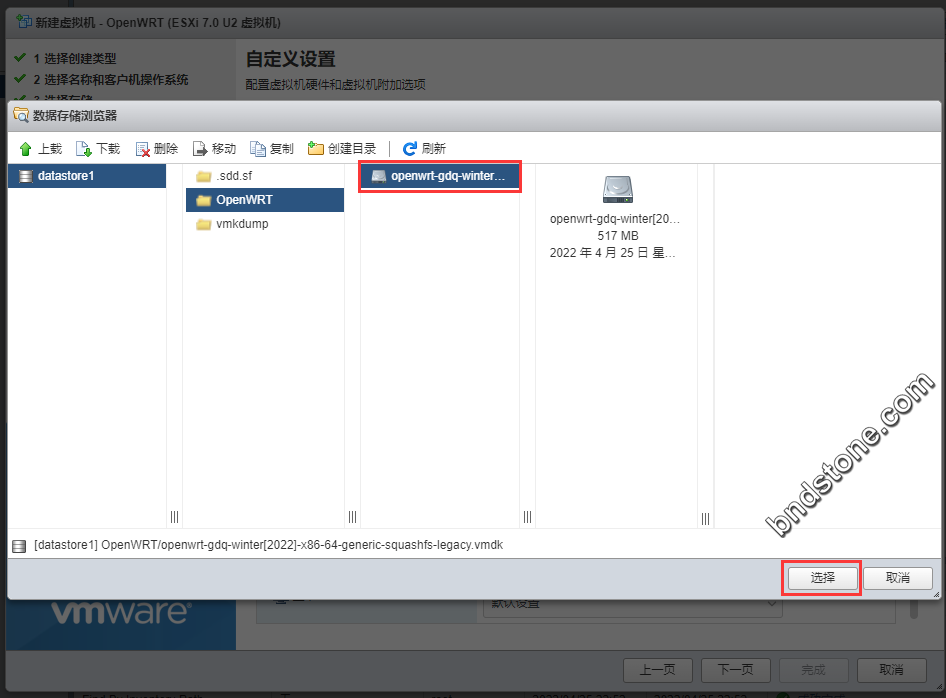Click the create directory (创建目录) button
This screenshot has height=698, width=946.
pos(341,148)
